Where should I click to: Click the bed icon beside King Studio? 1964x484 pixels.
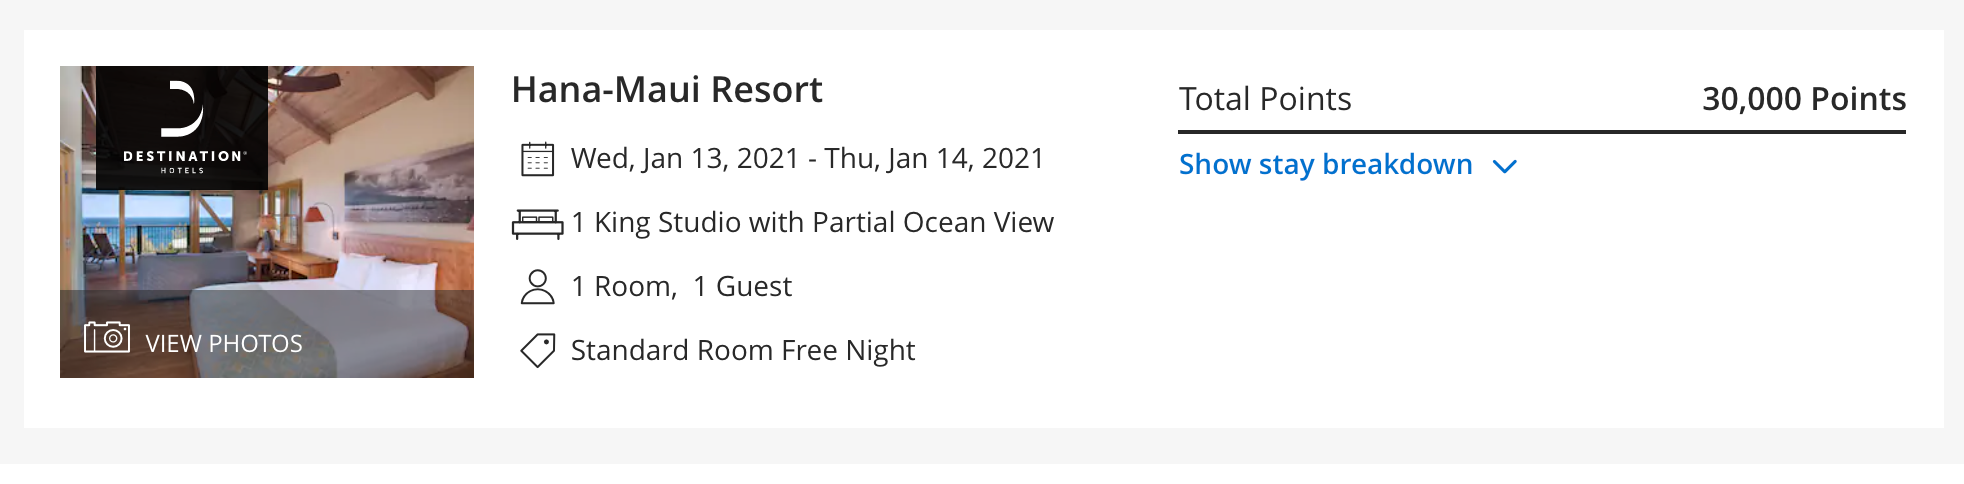tap(537, 223)
